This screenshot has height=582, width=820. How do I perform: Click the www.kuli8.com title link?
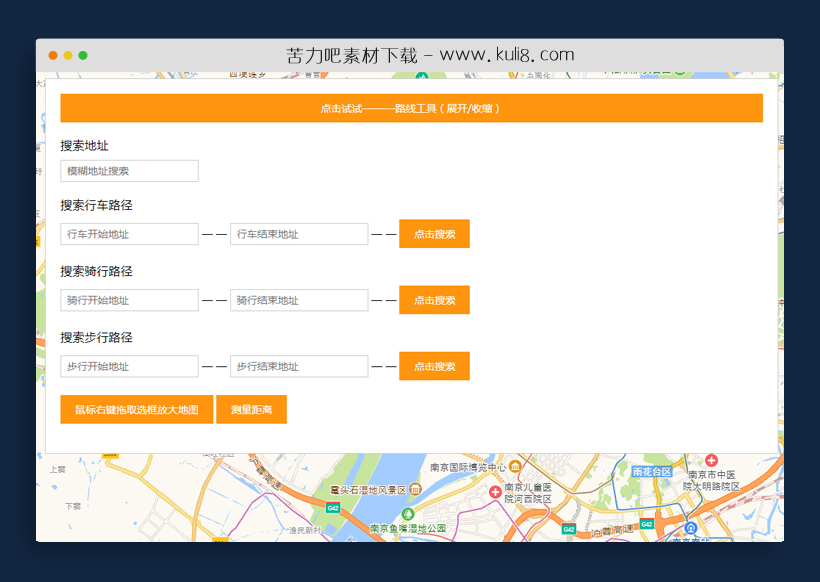coord(428,54)
